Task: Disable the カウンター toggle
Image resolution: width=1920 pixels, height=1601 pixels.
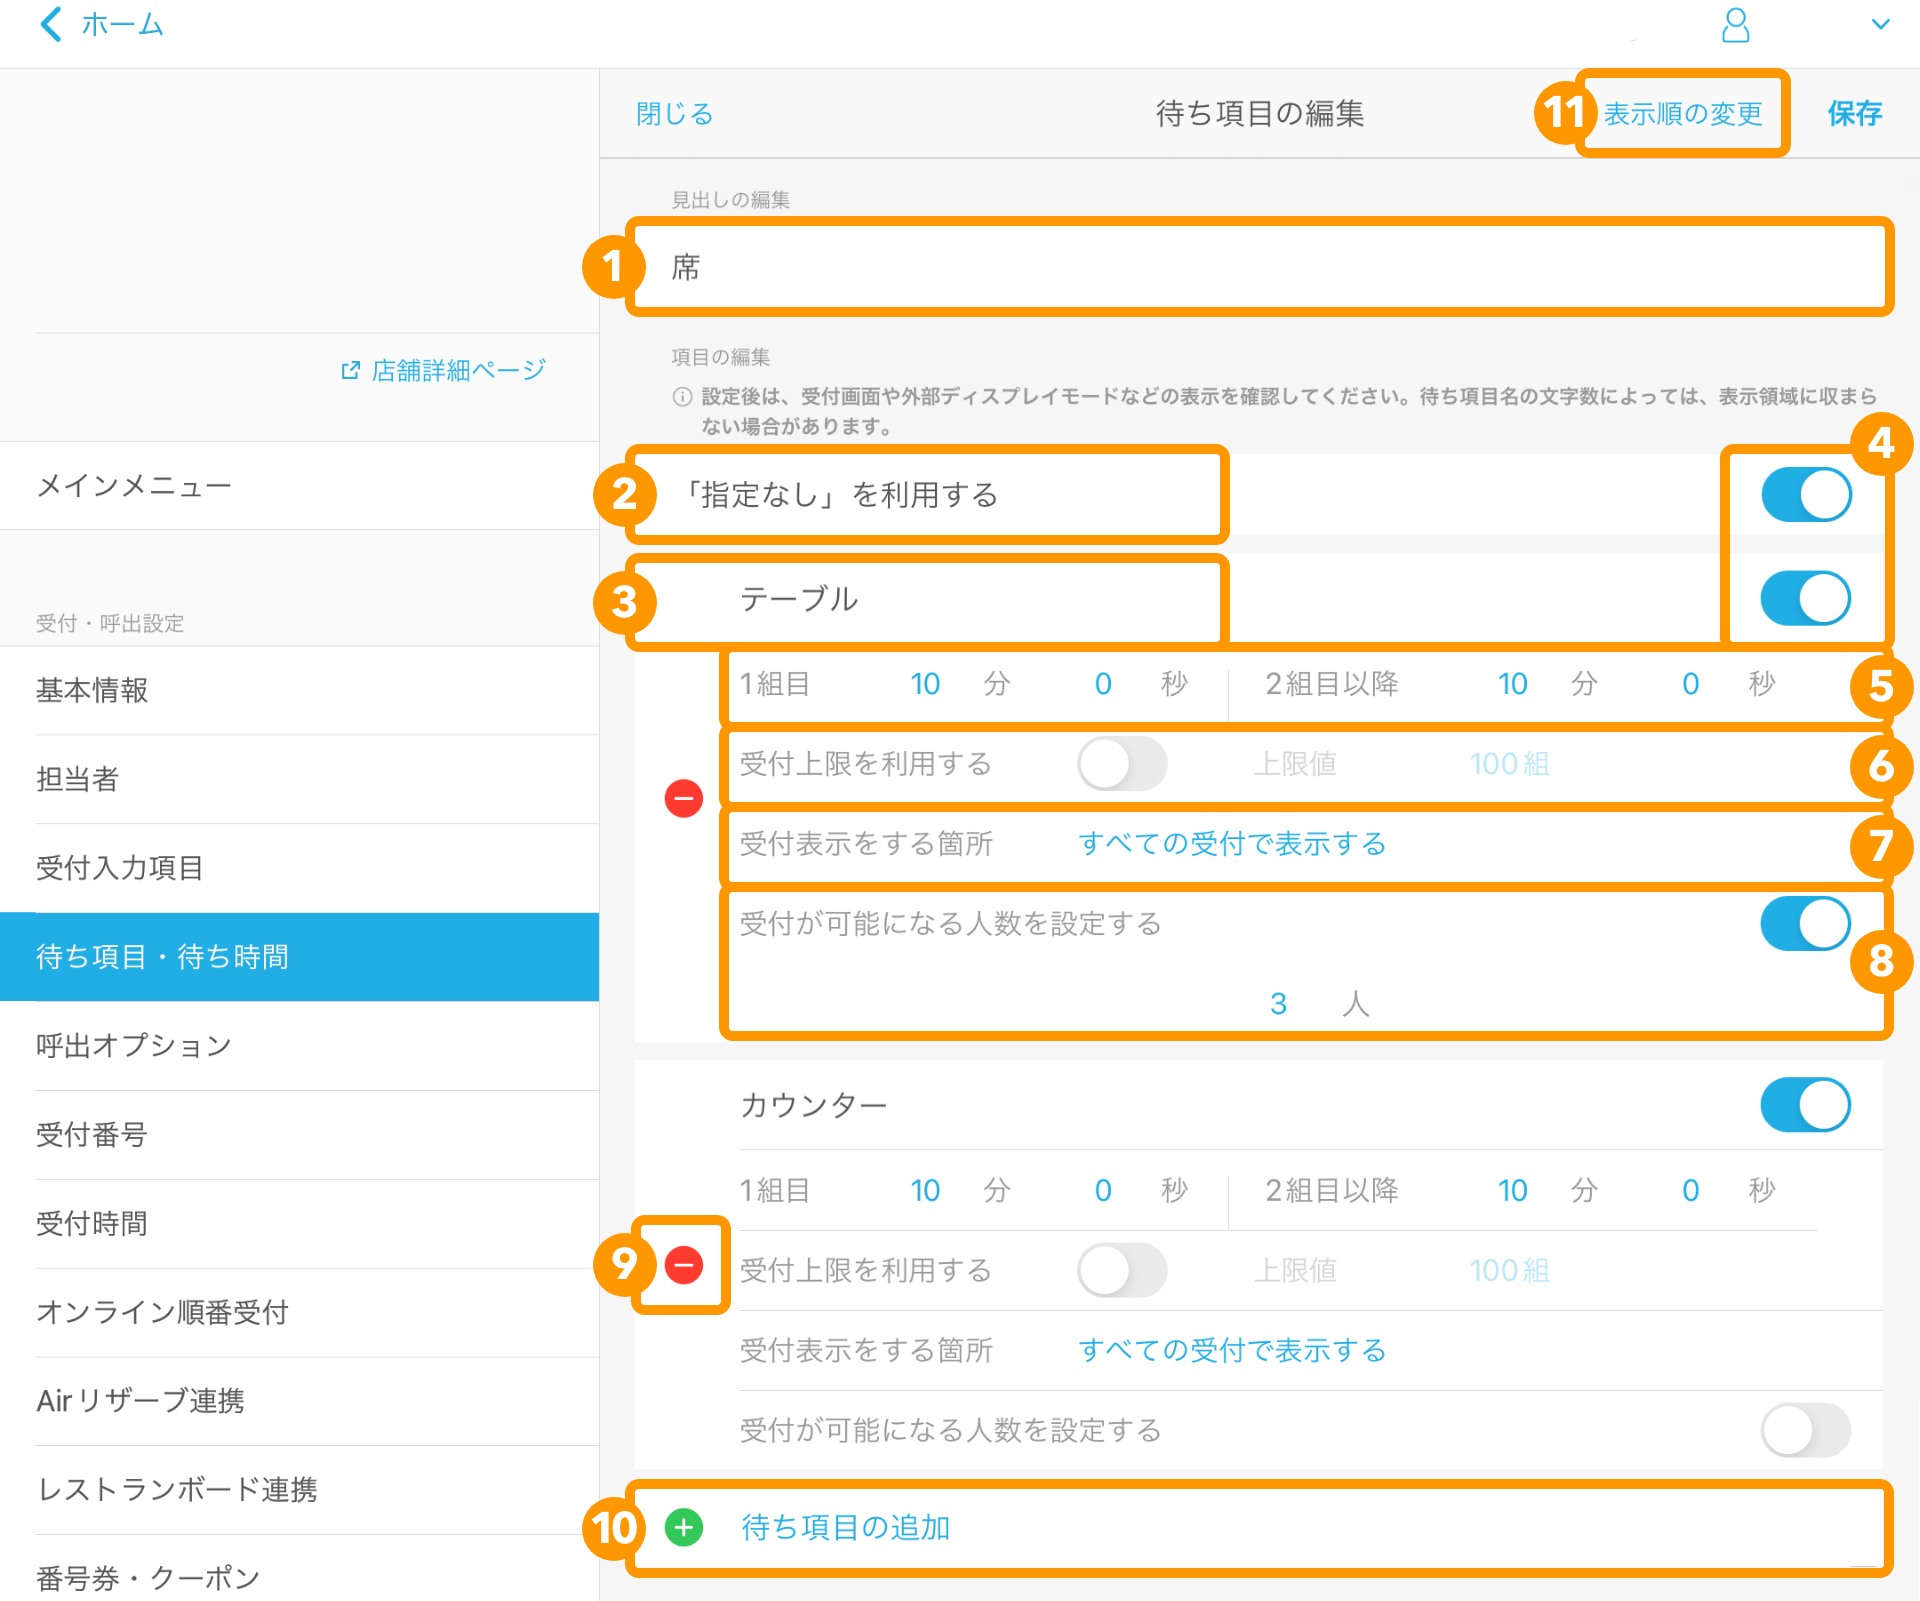Action: 1806,1105
